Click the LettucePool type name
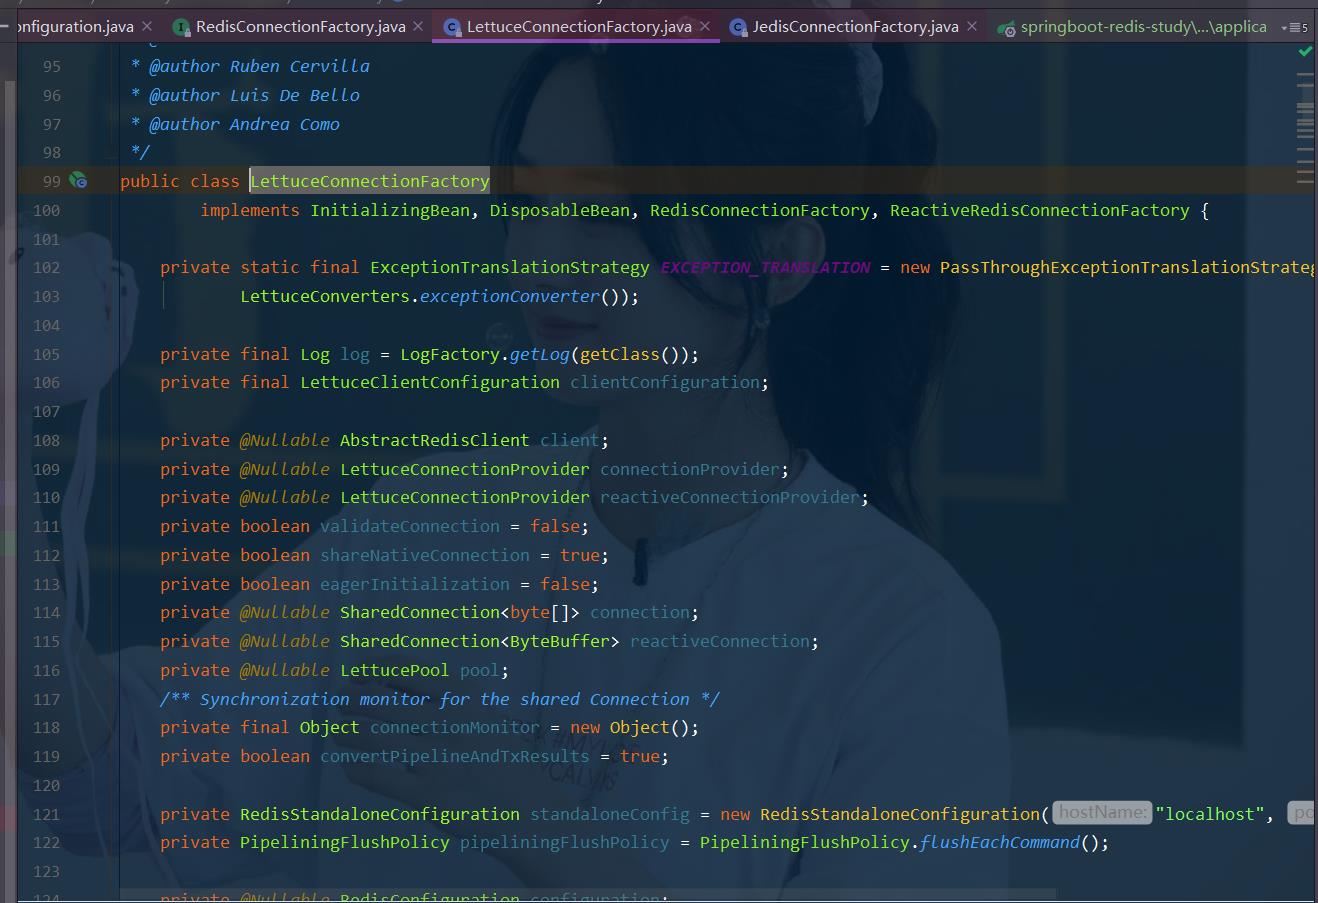 pos(395,670)
